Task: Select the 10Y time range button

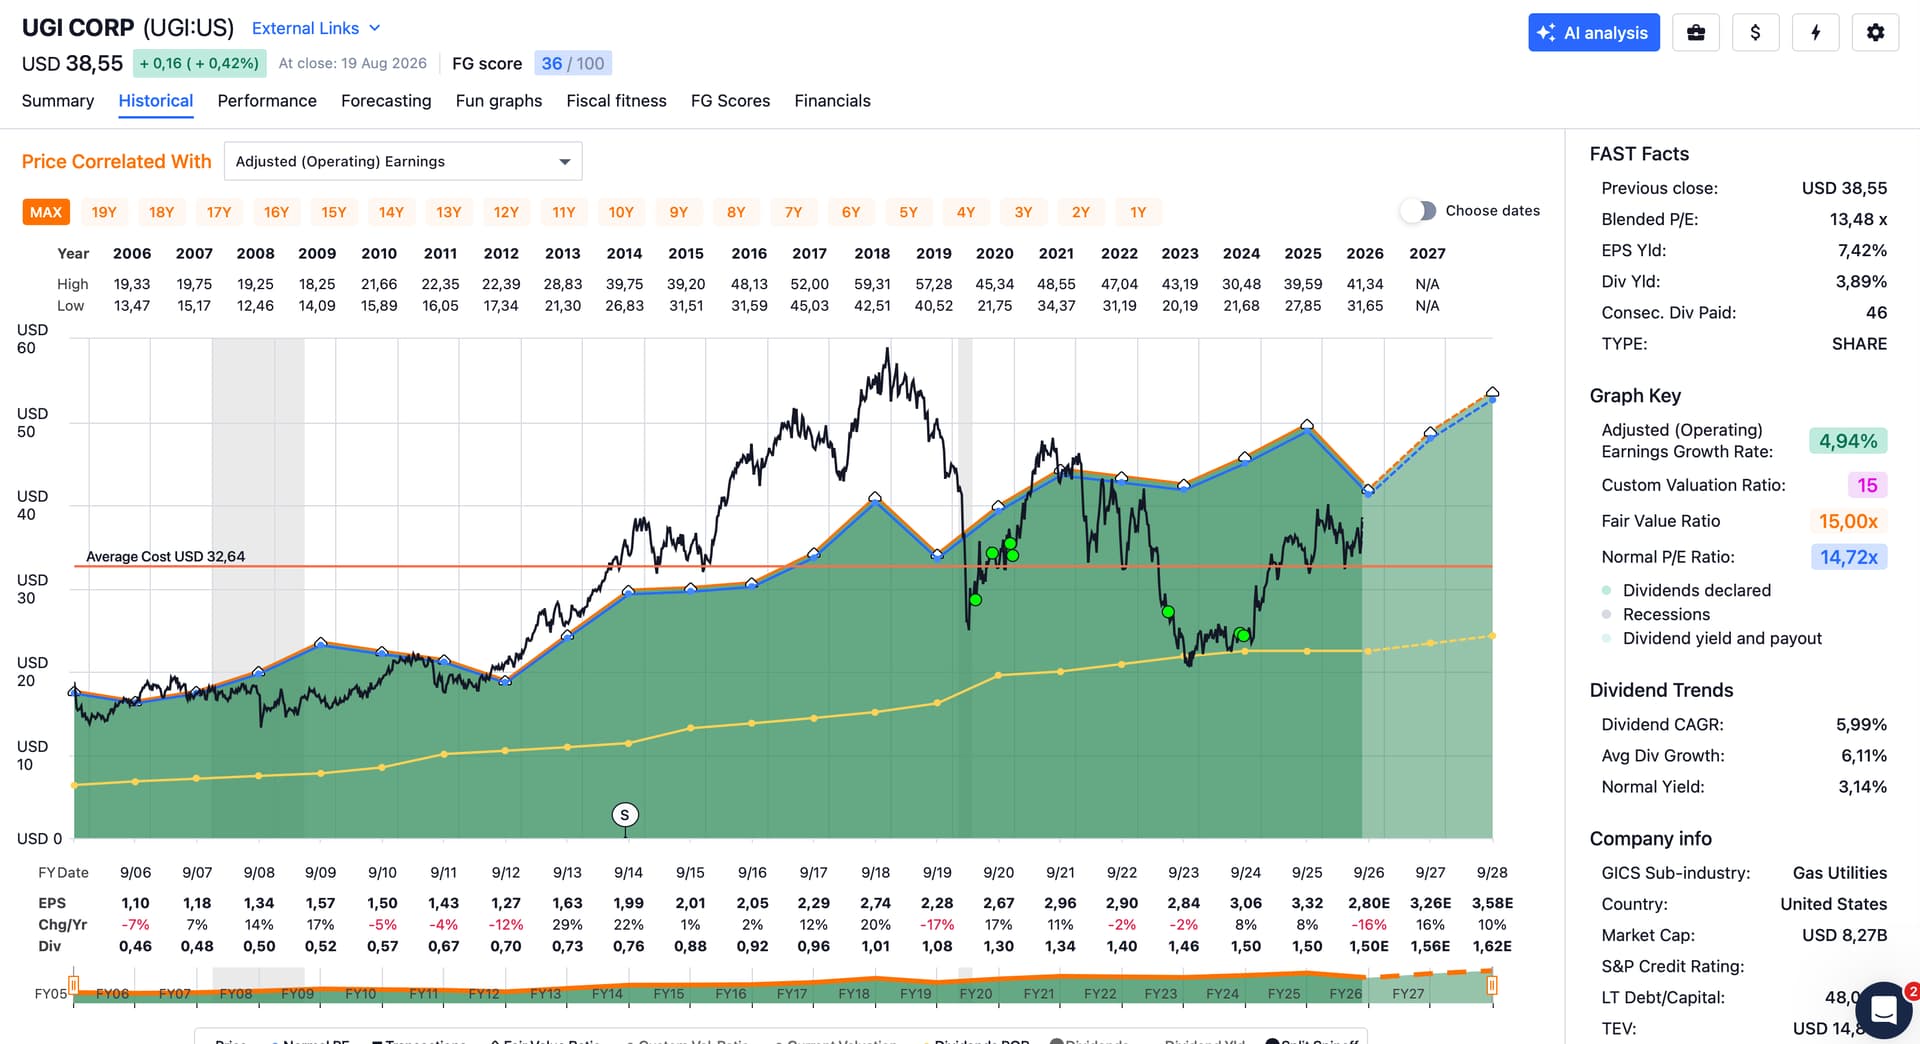Action: (x=621, y=212)
